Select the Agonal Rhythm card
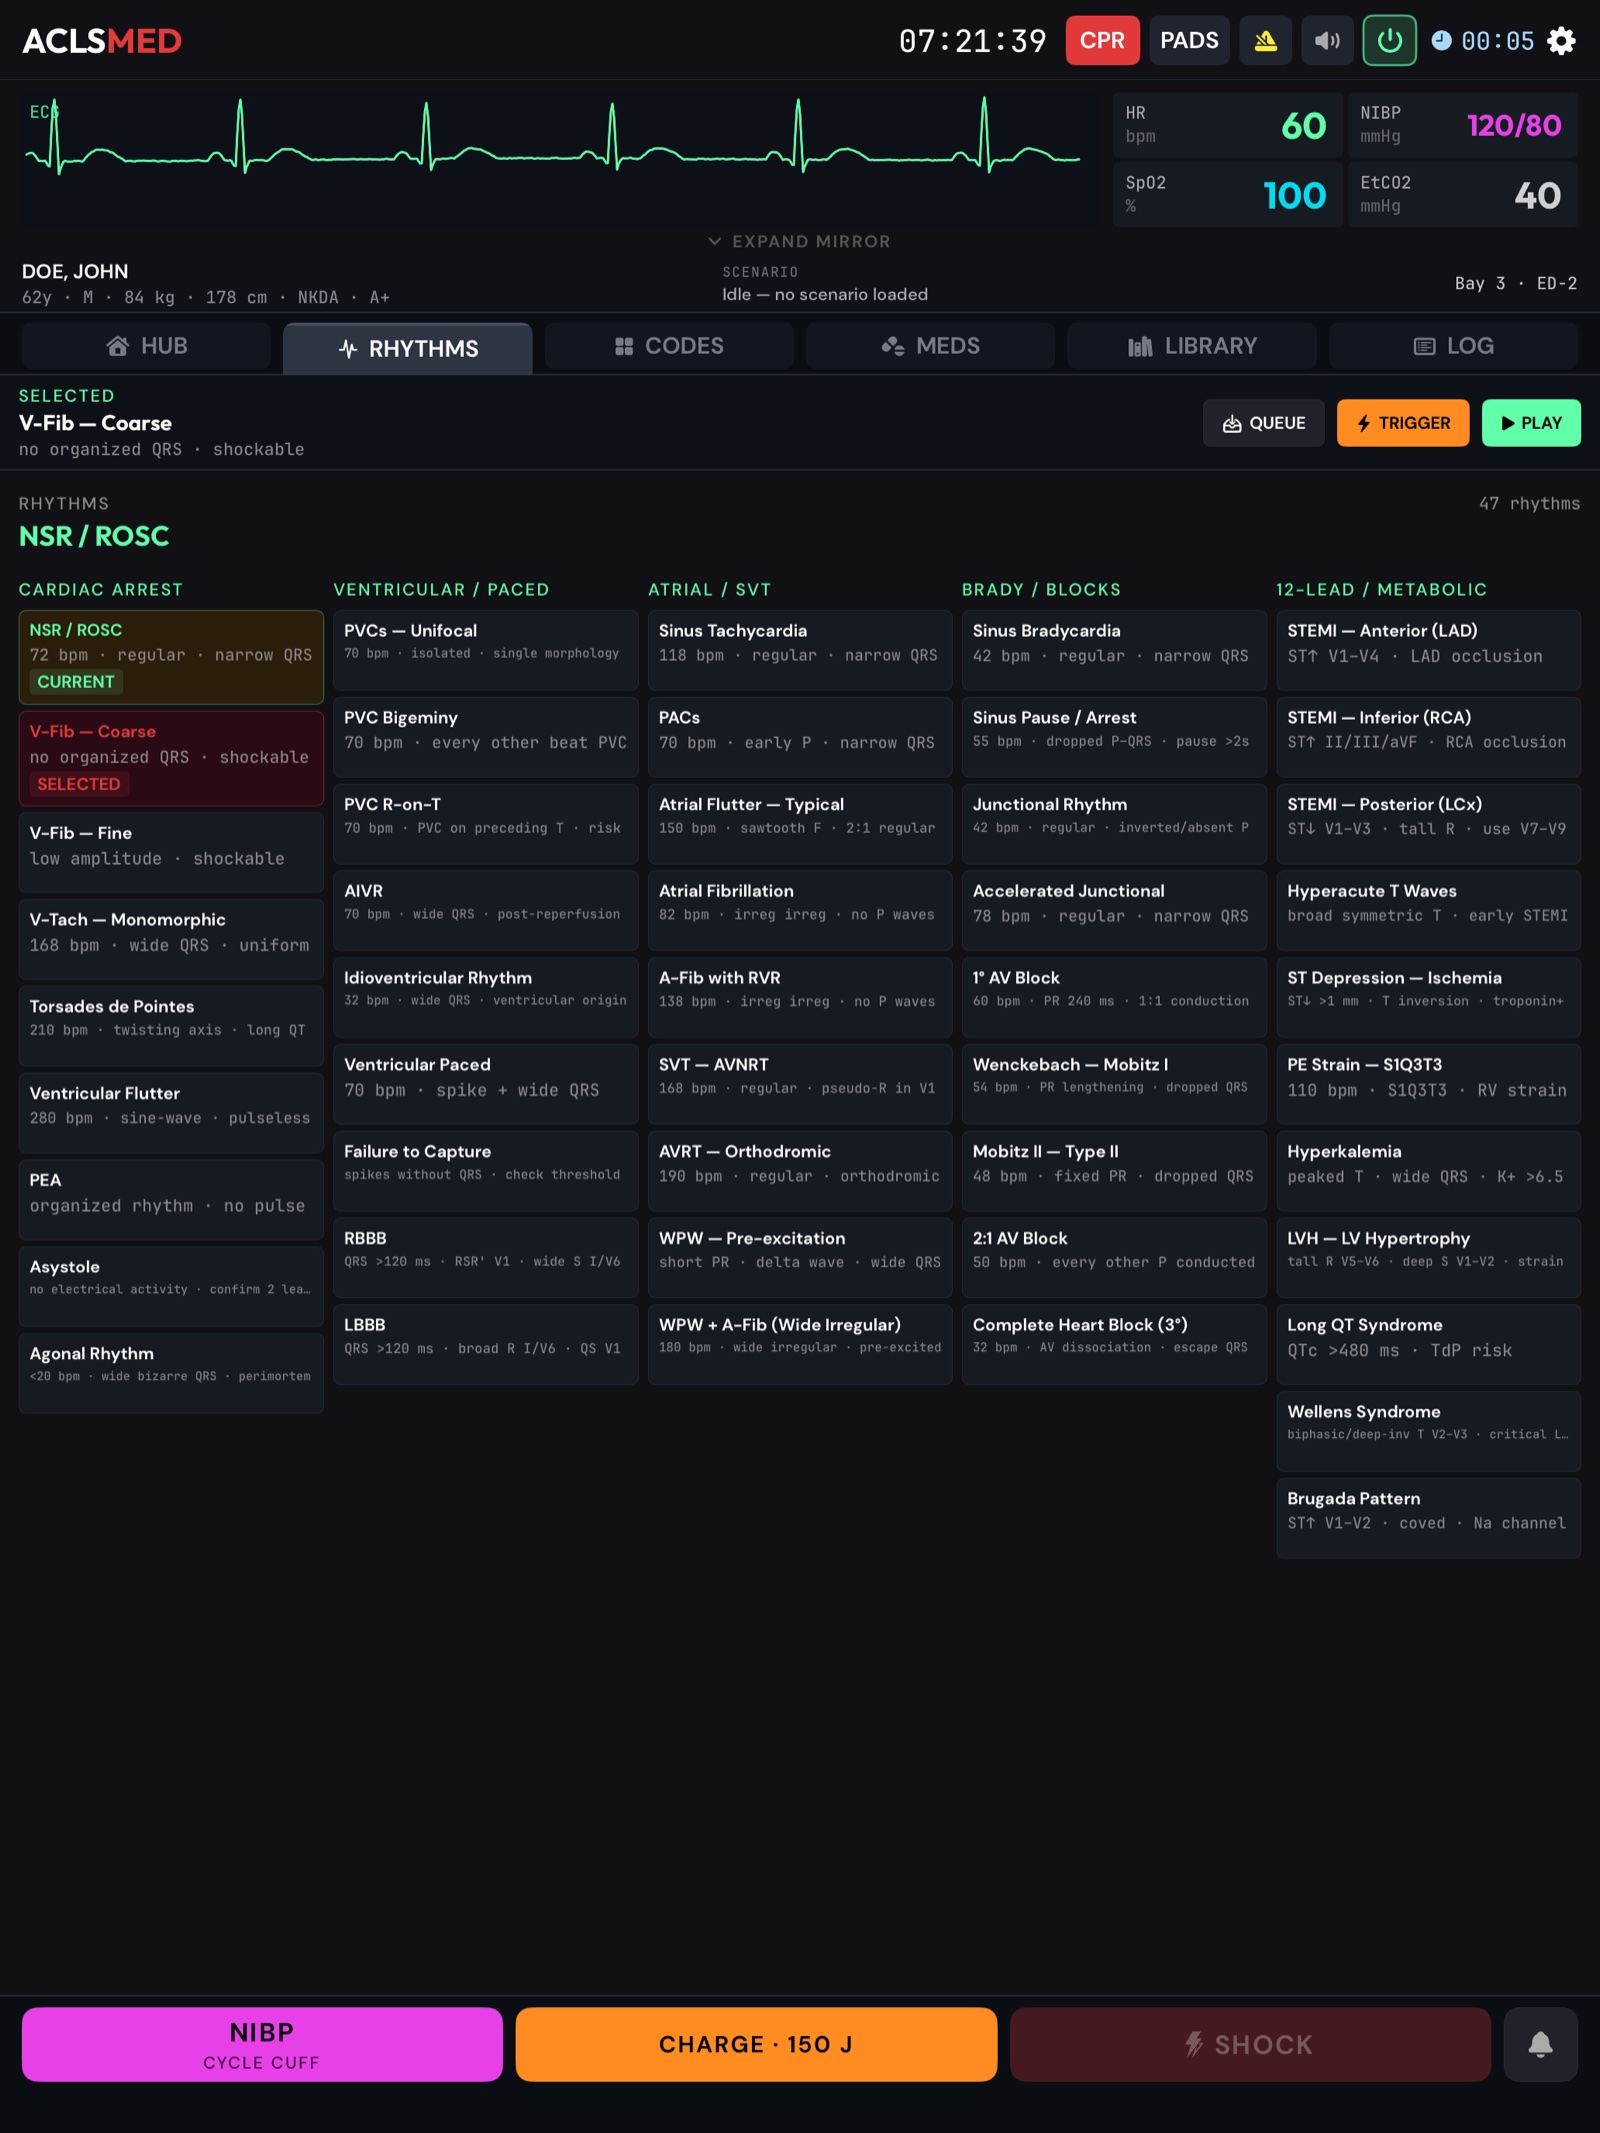 point(171,1373)
